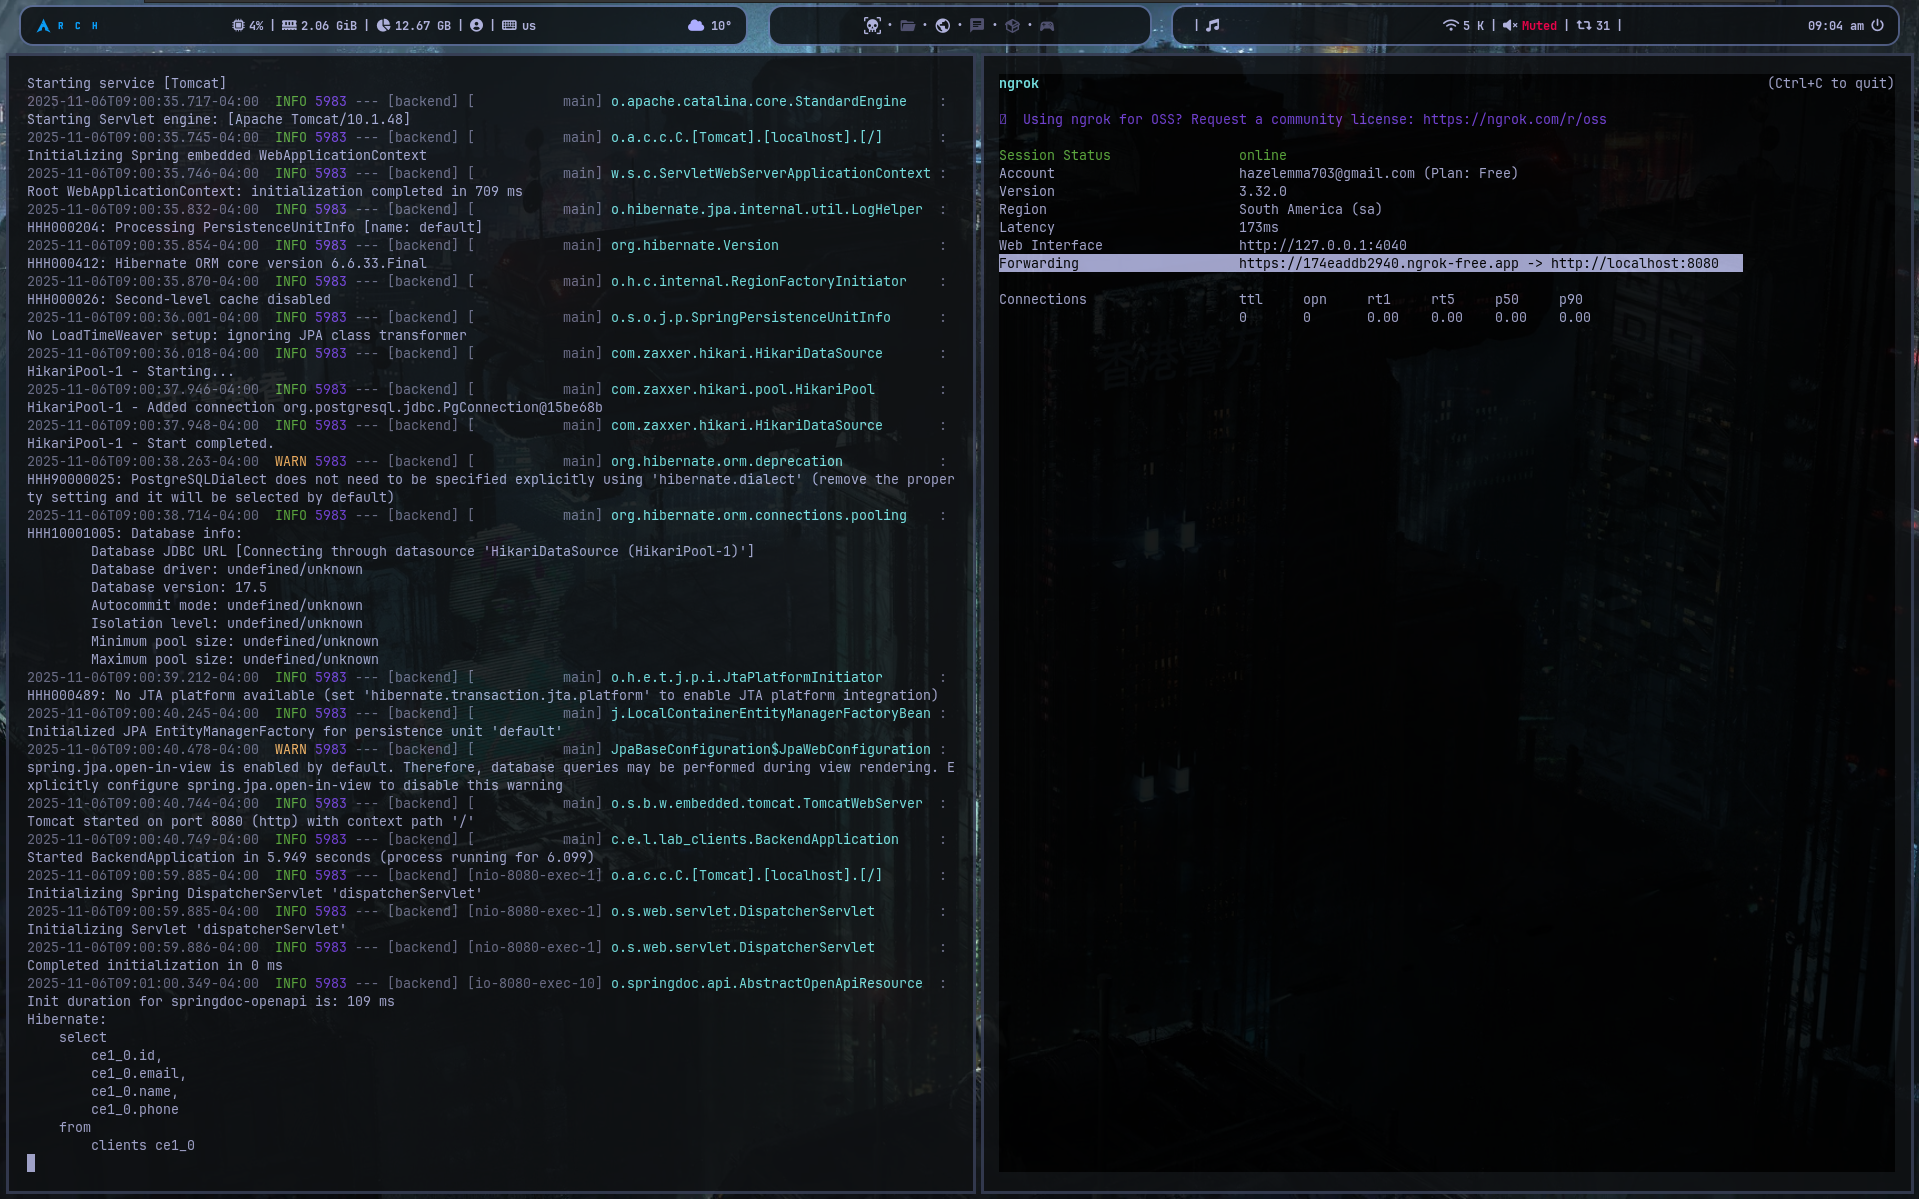Image resolution: width=1919 pixels, height=1199 pixels.
Task: Click the power icon in top bar
Action: tap(1877, 26)
